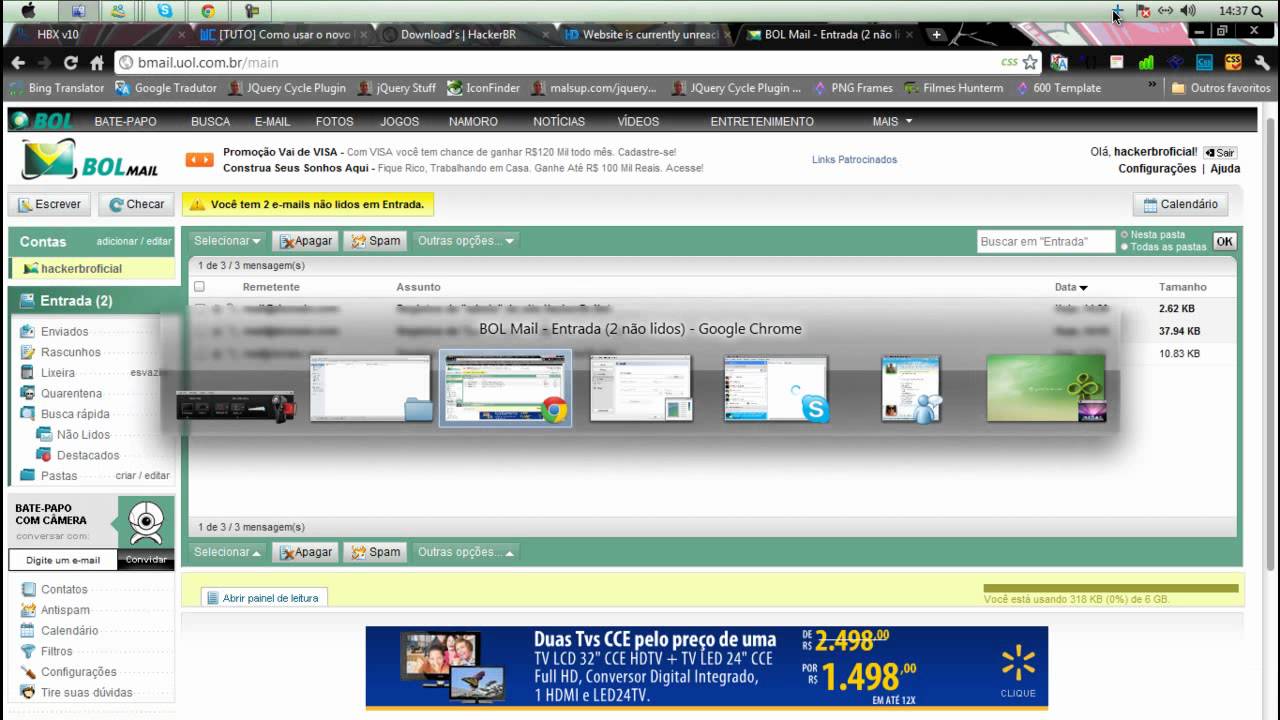
Task: Click the Pastas folder icon
Action: (27, 476)
